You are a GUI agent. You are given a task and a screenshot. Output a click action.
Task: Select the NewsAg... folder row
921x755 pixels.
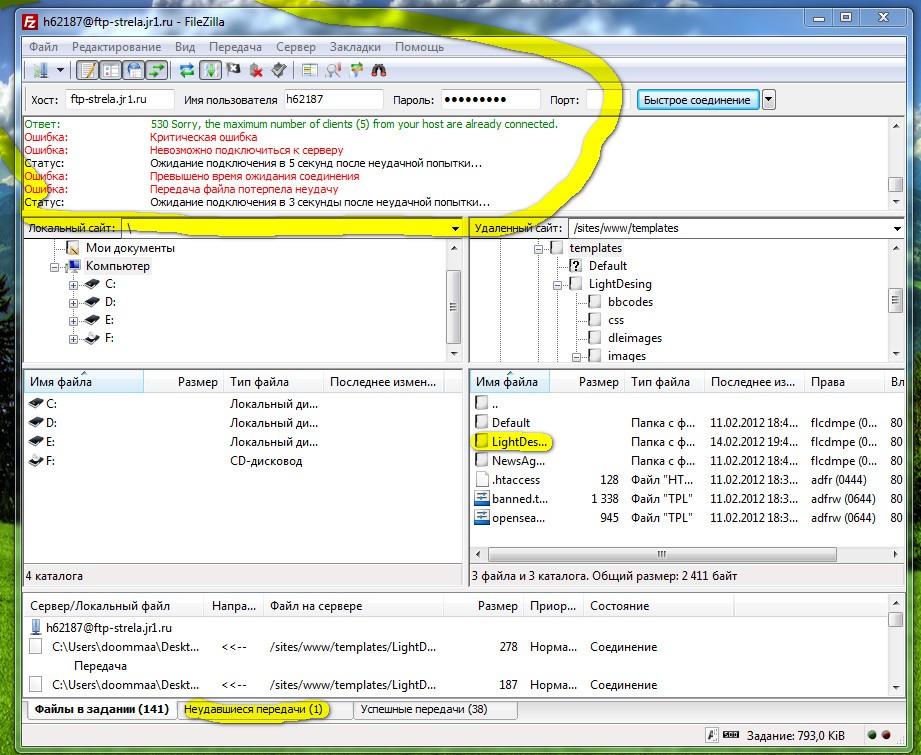coord(687,461)
